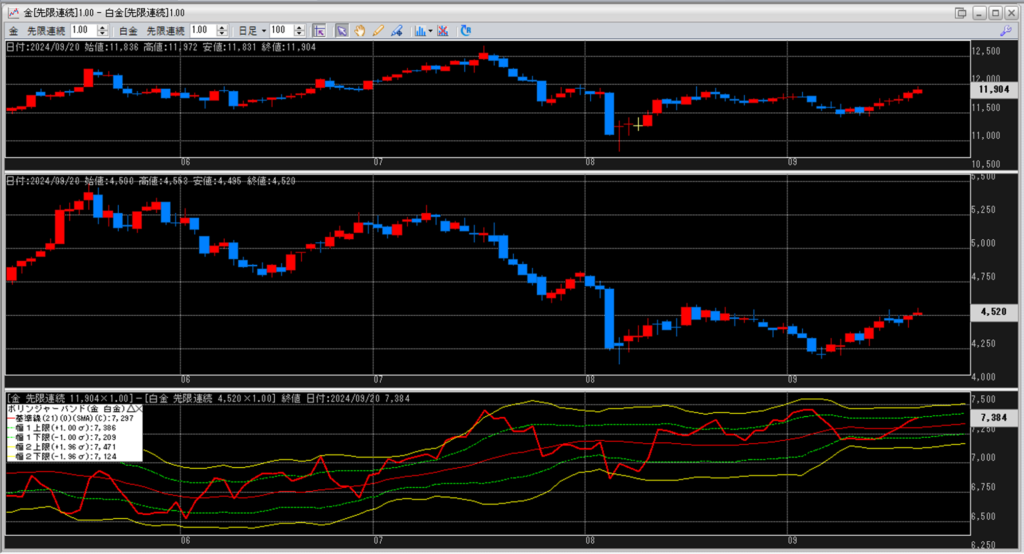
Task: Select the arrow pointer cursor tool
Action: coord(341,31)
